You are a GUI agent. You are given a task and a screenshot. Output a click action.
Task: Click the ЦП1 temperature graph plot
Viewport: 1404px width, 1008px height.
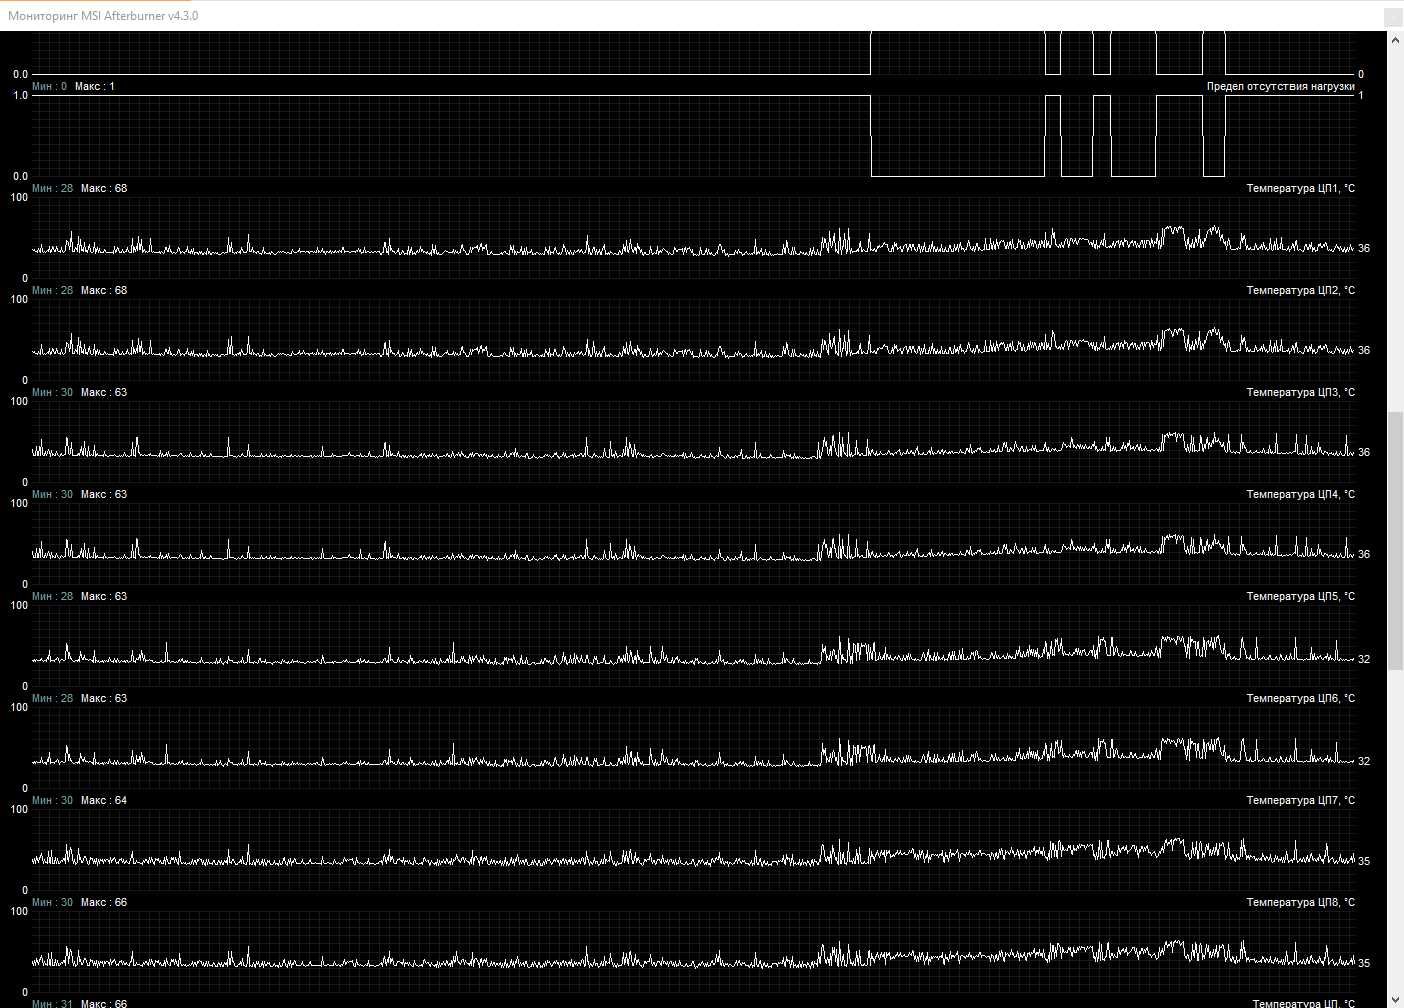[693, 238]
